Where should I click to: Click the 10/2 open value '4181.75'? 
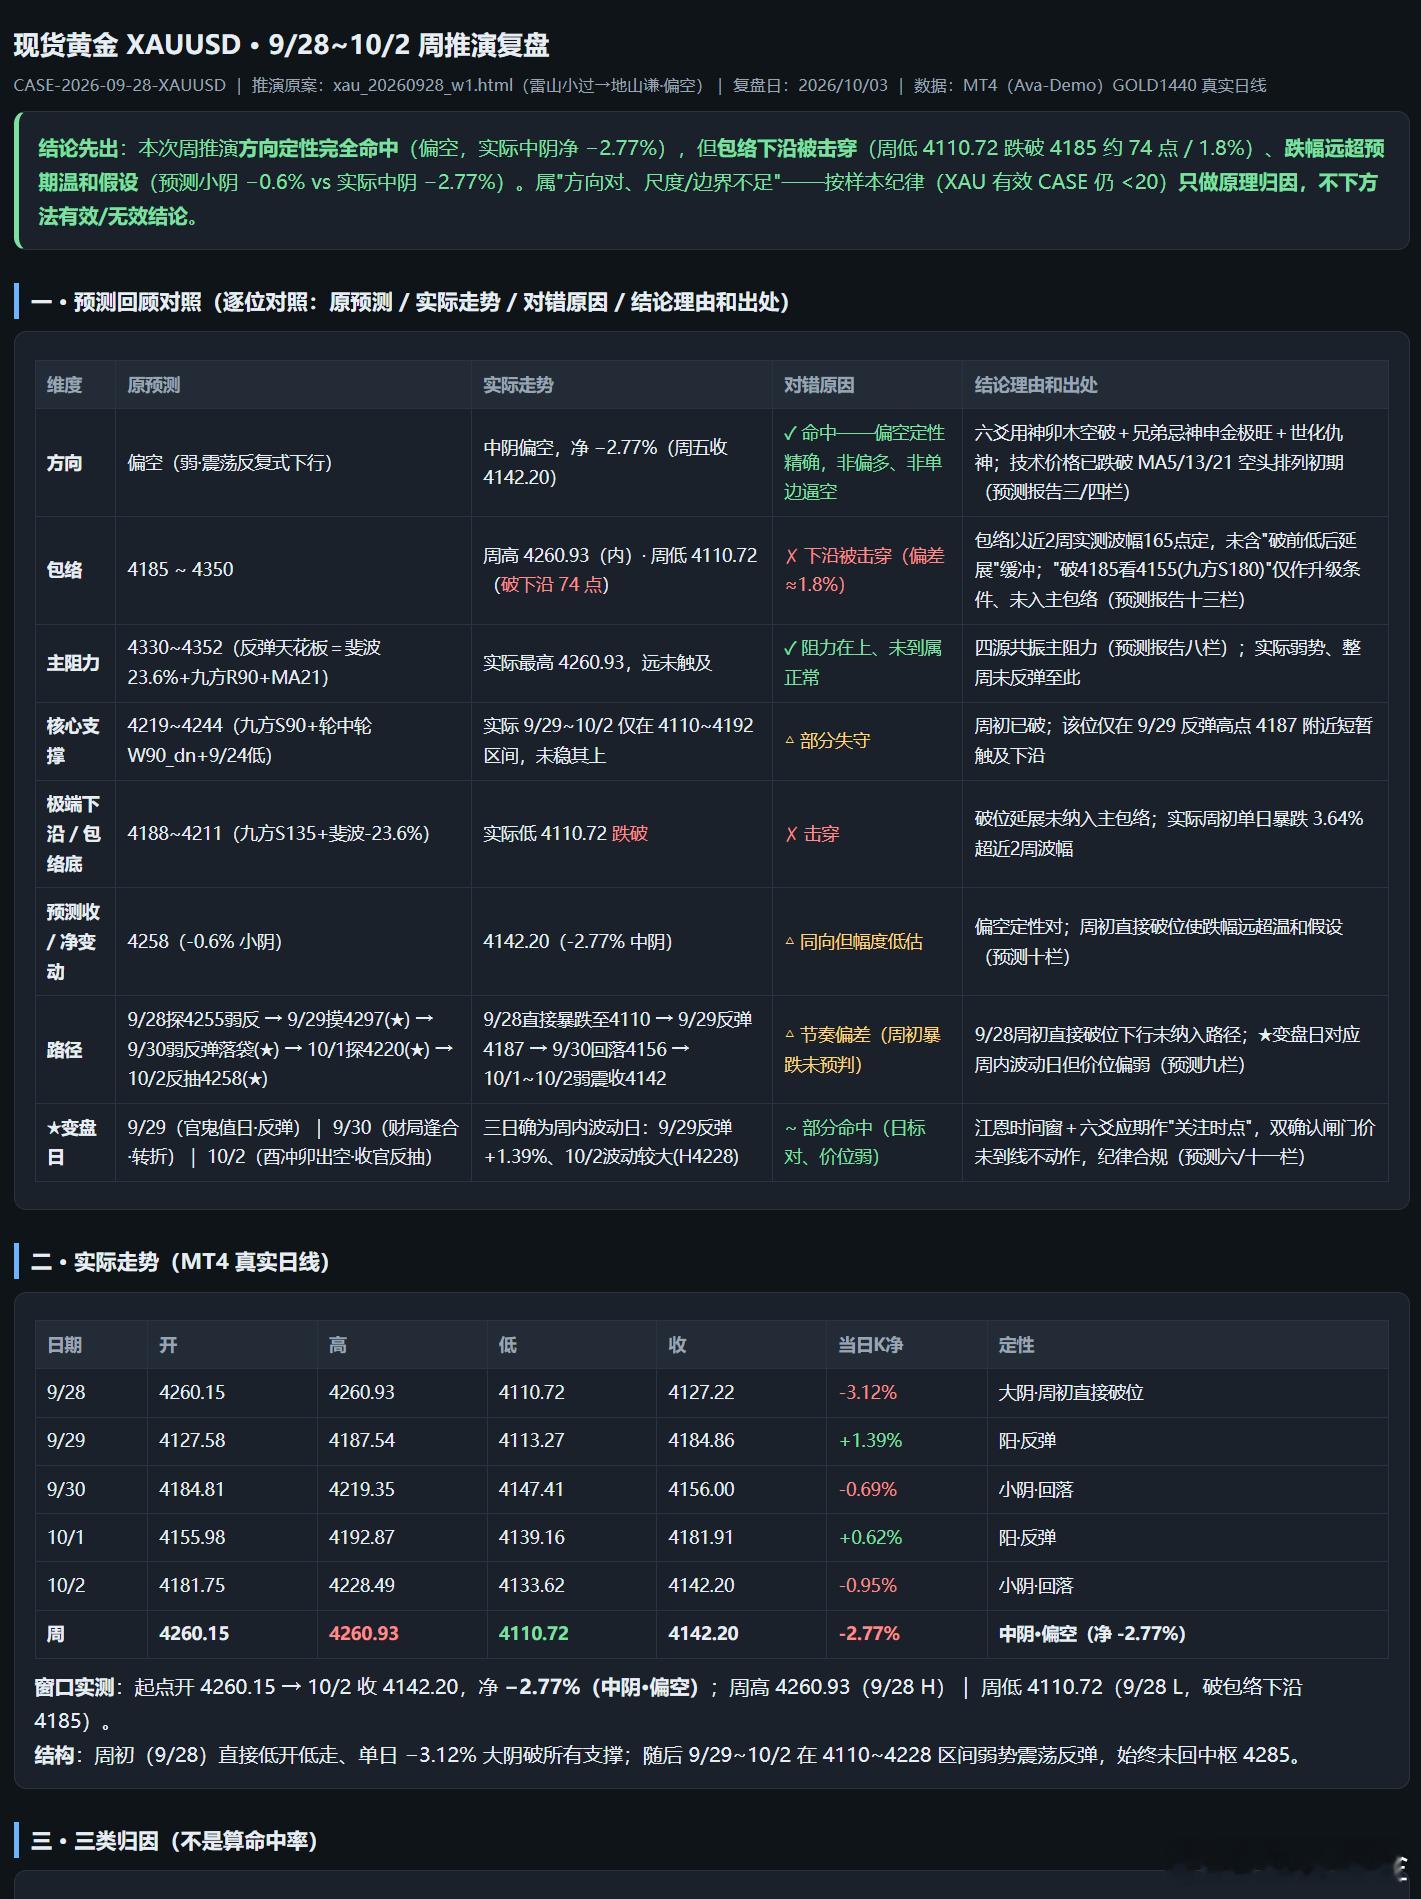(192, 1585)
